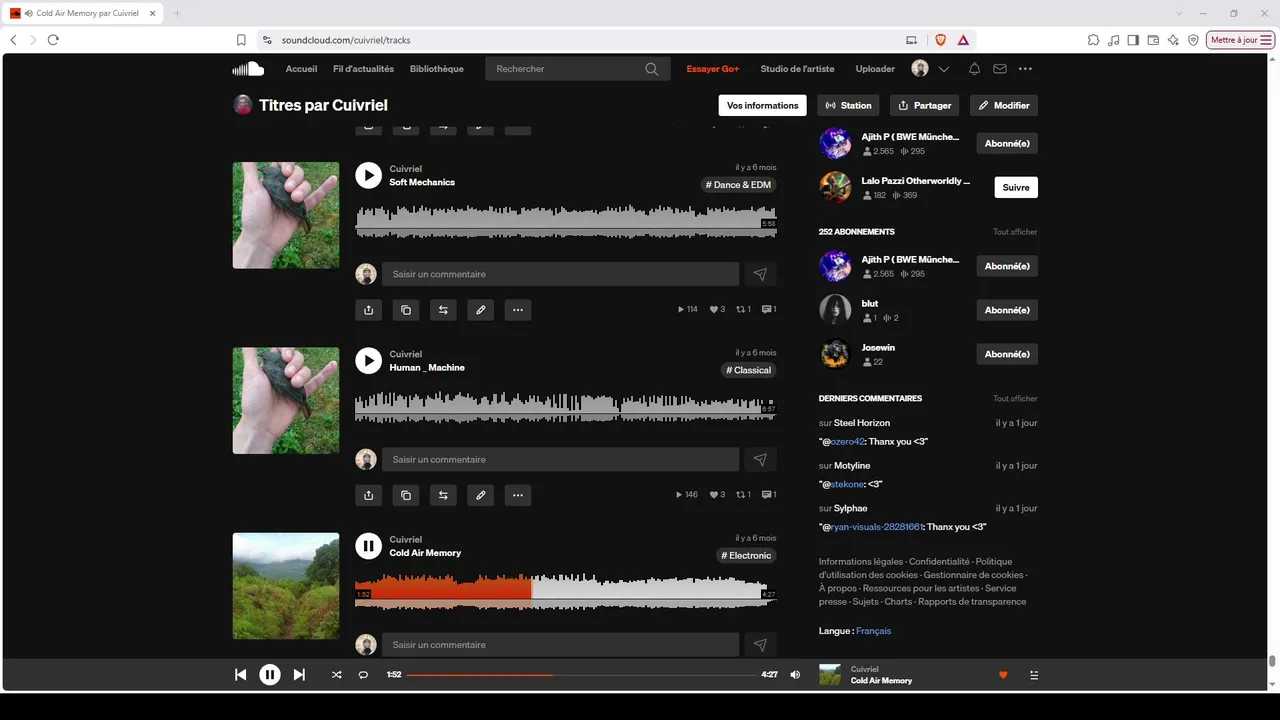The image size is (1280, 720).
Task: Reload the browser page
Action: click(53, 40)
